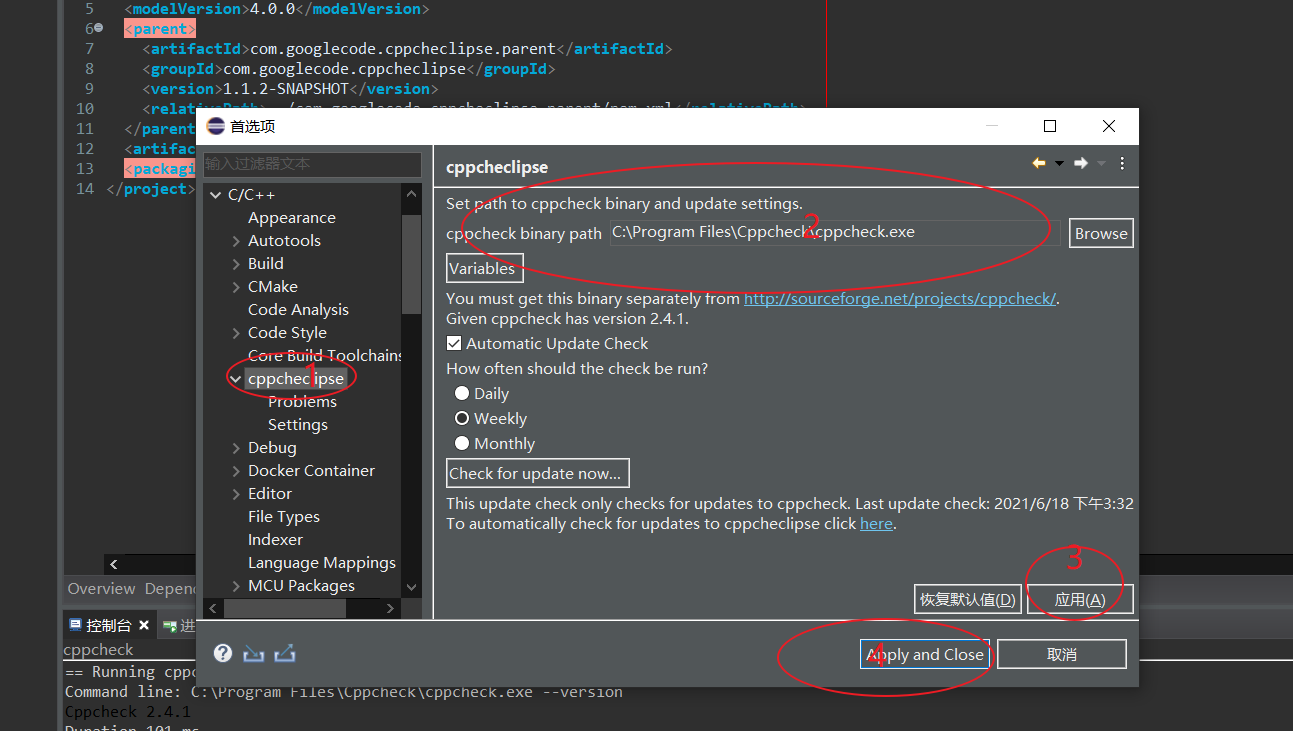Click the export preferences icon
Screen dimensions: 1293x731
[x=285, y=653]
